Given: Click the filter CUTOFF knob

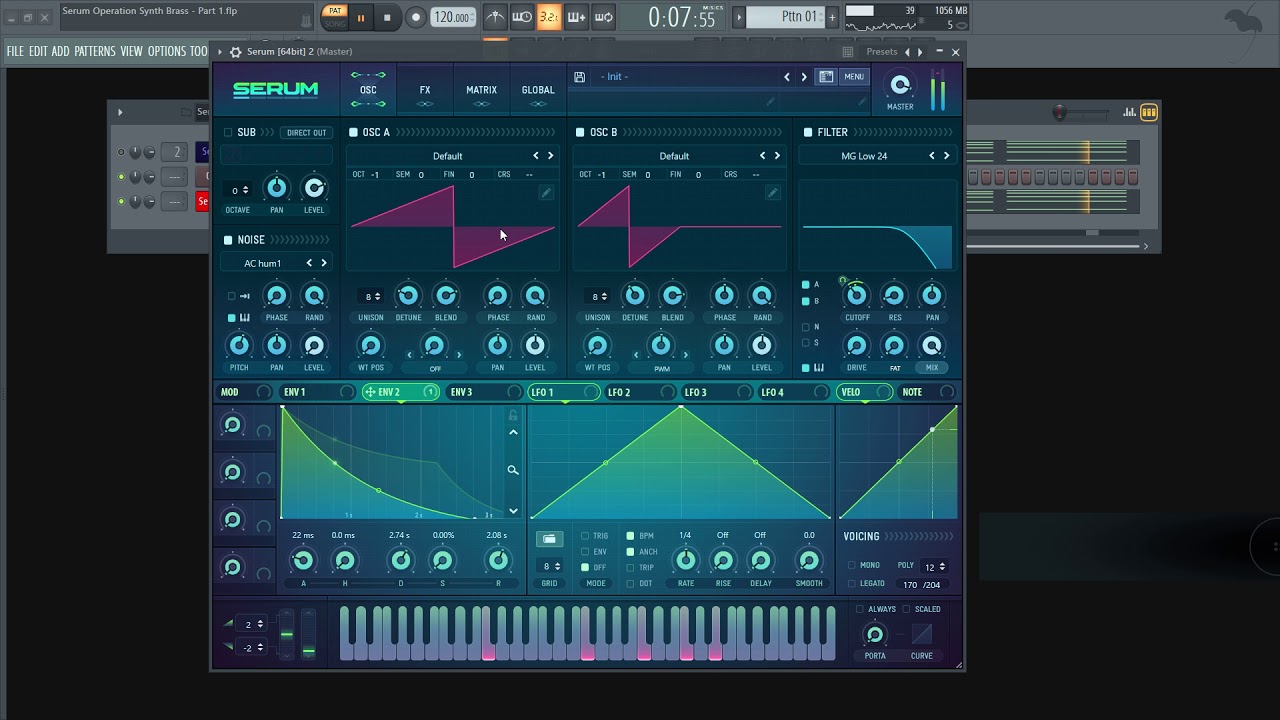Looking at the screenshot, I should point(857,296).
